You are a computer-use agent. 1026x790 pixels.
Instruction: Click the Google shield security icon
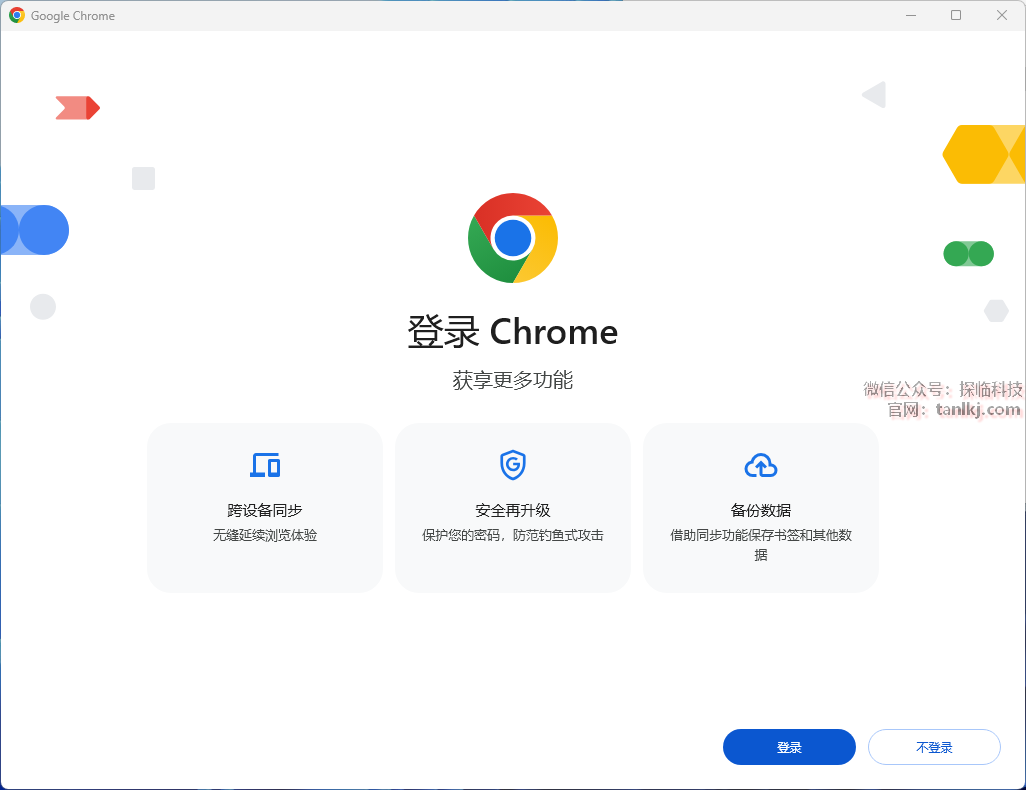[x=513, y=465]
